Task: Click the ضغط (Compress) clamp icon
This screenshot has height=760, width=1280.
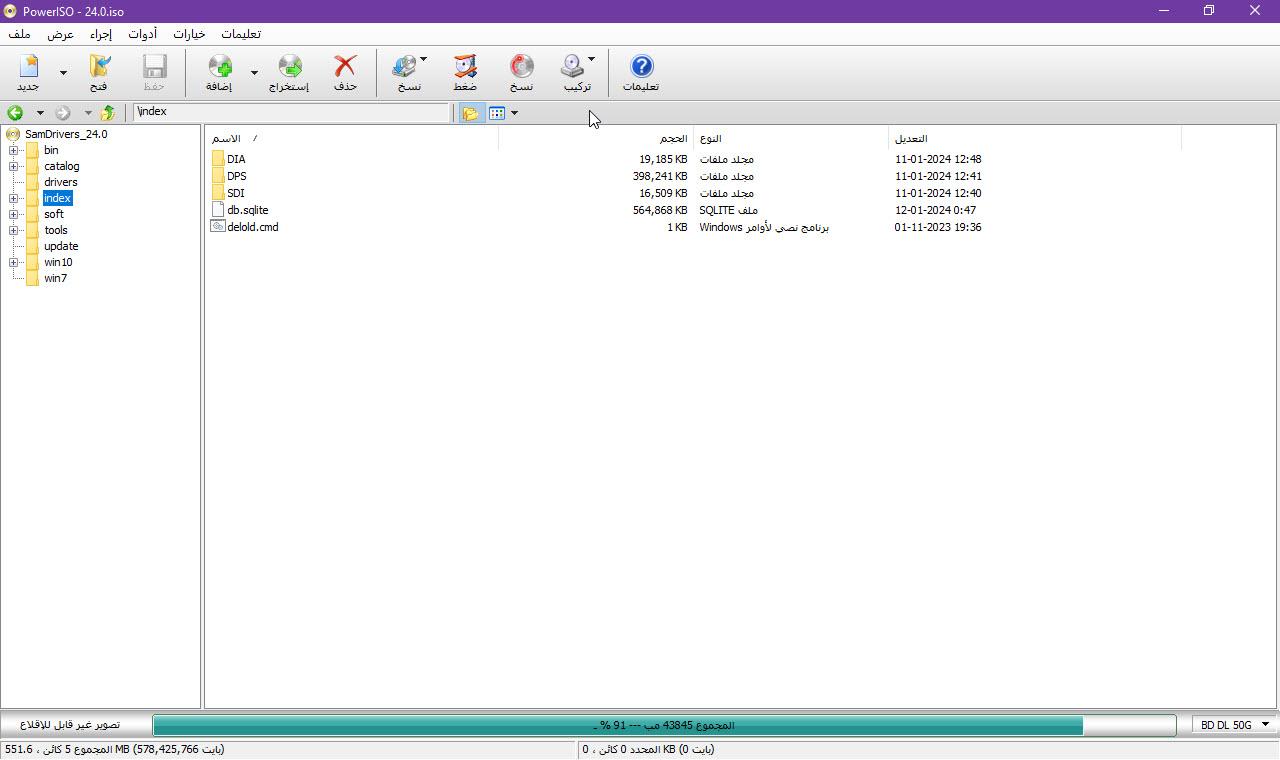Action: click(465, 66)
